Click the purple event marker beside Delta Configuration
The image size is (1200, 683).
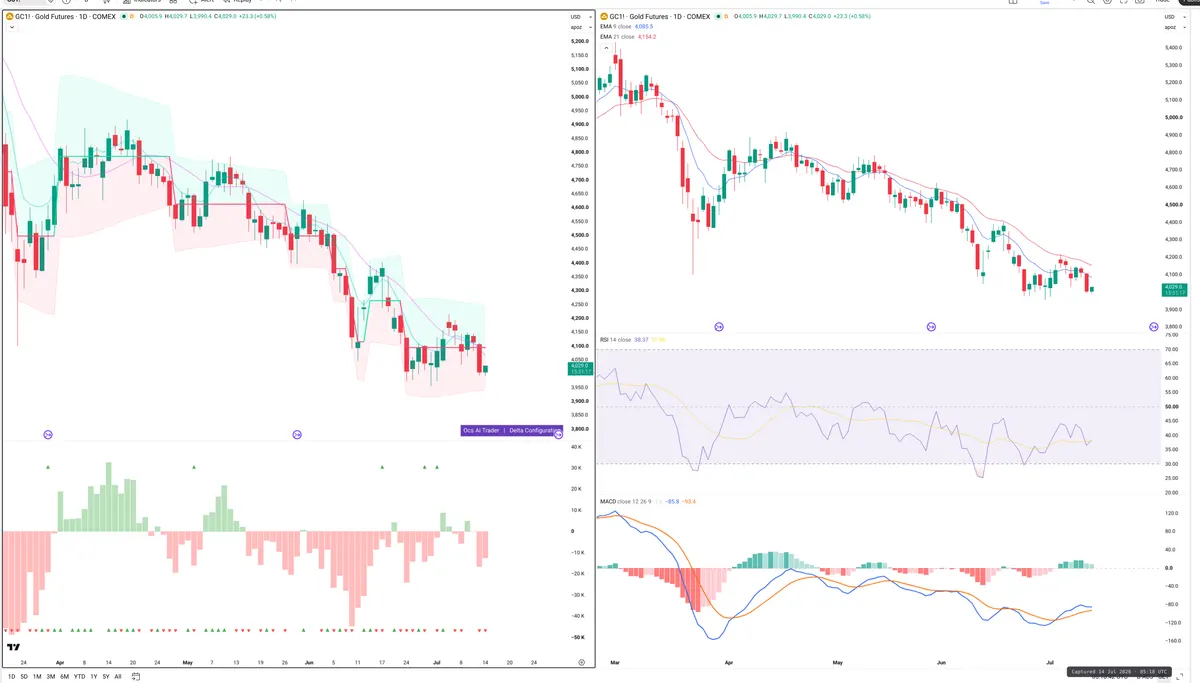[x=558, y=434]
